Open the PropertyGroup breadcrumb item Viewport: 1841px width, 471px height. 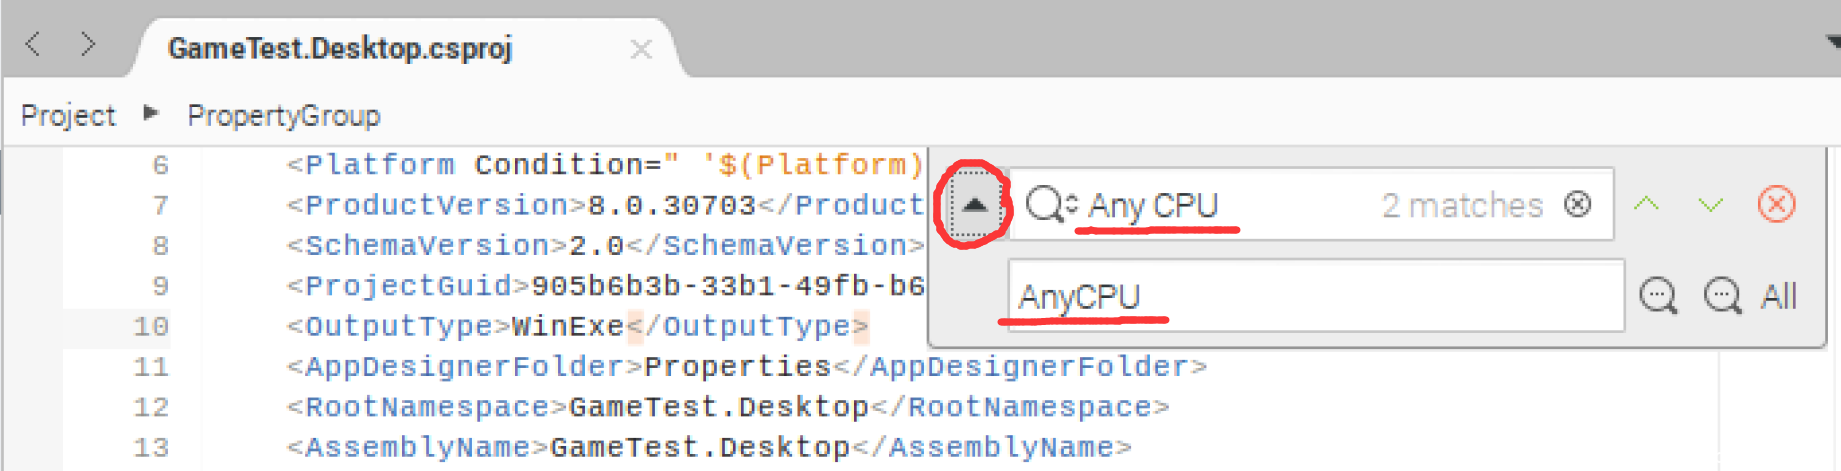coord(284,116)
